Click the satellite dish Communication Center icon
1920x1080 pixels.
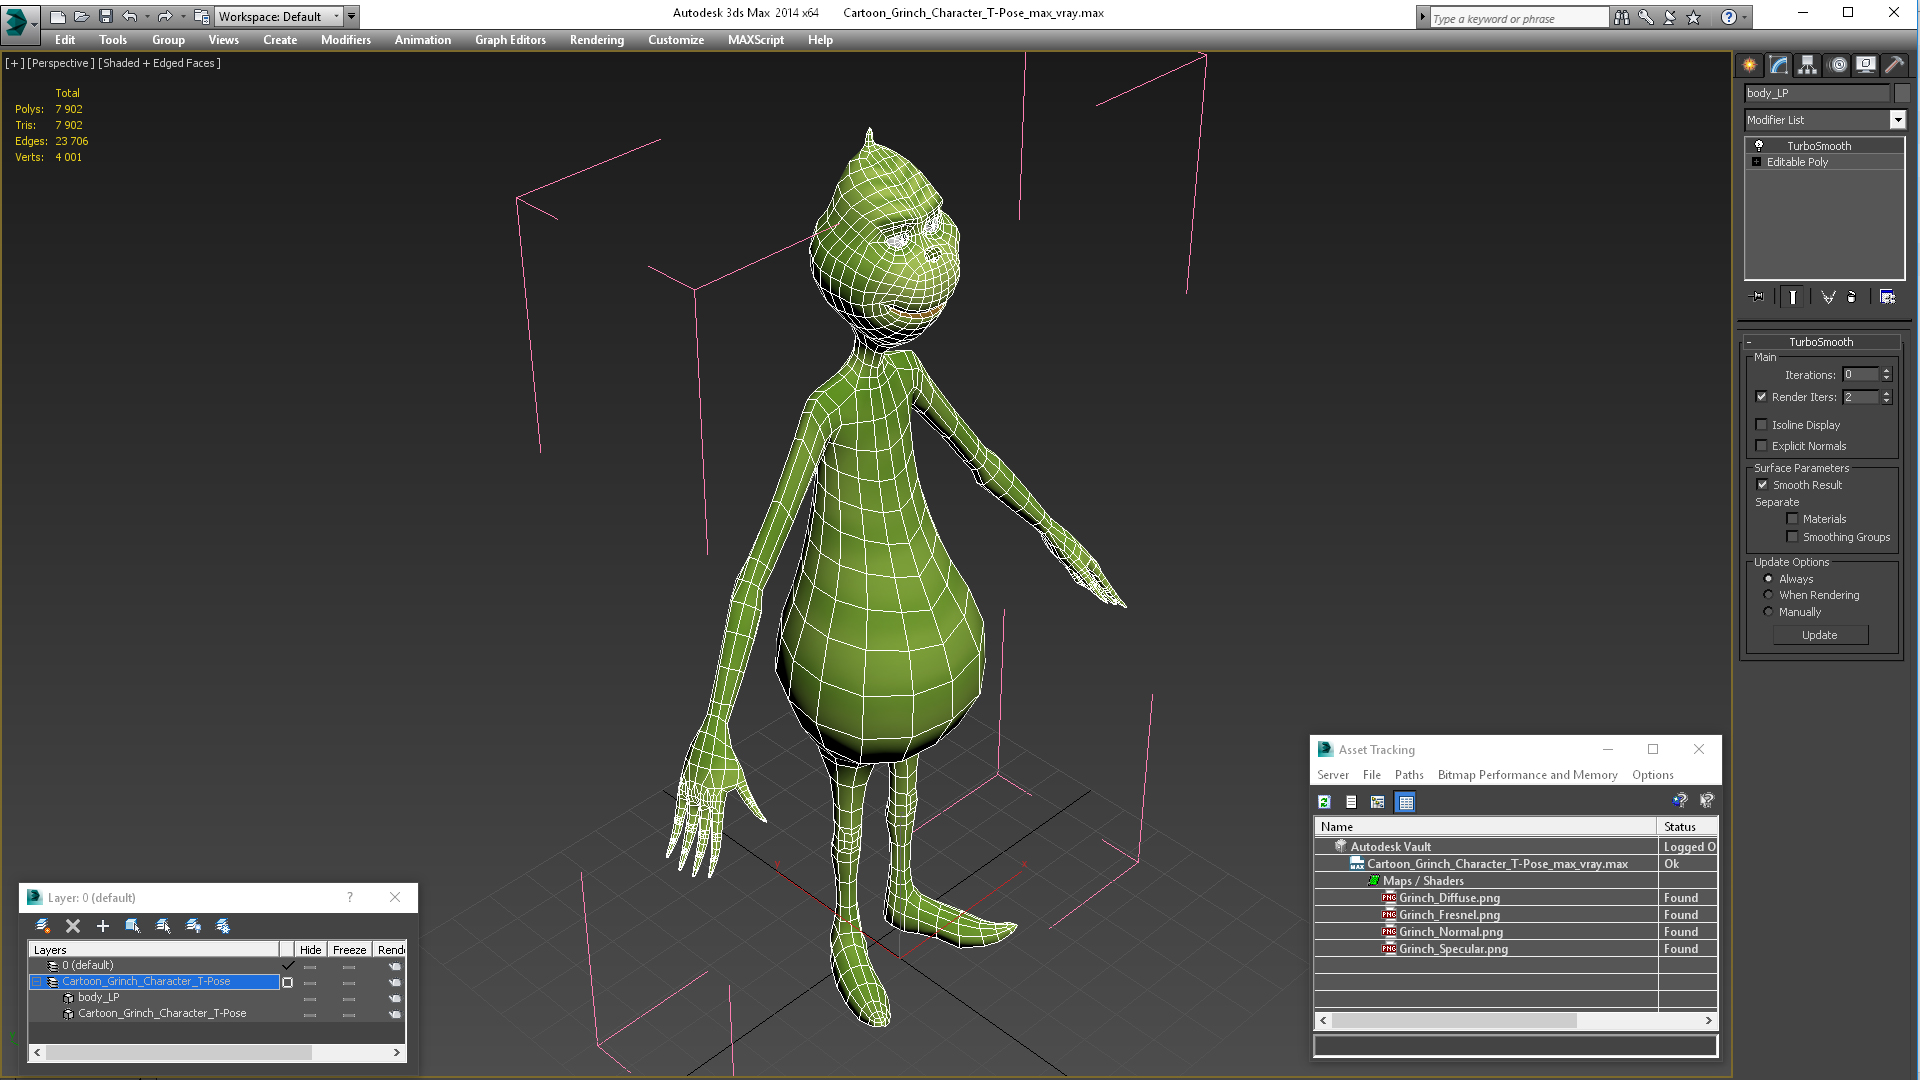click(x=1669, y=17)
